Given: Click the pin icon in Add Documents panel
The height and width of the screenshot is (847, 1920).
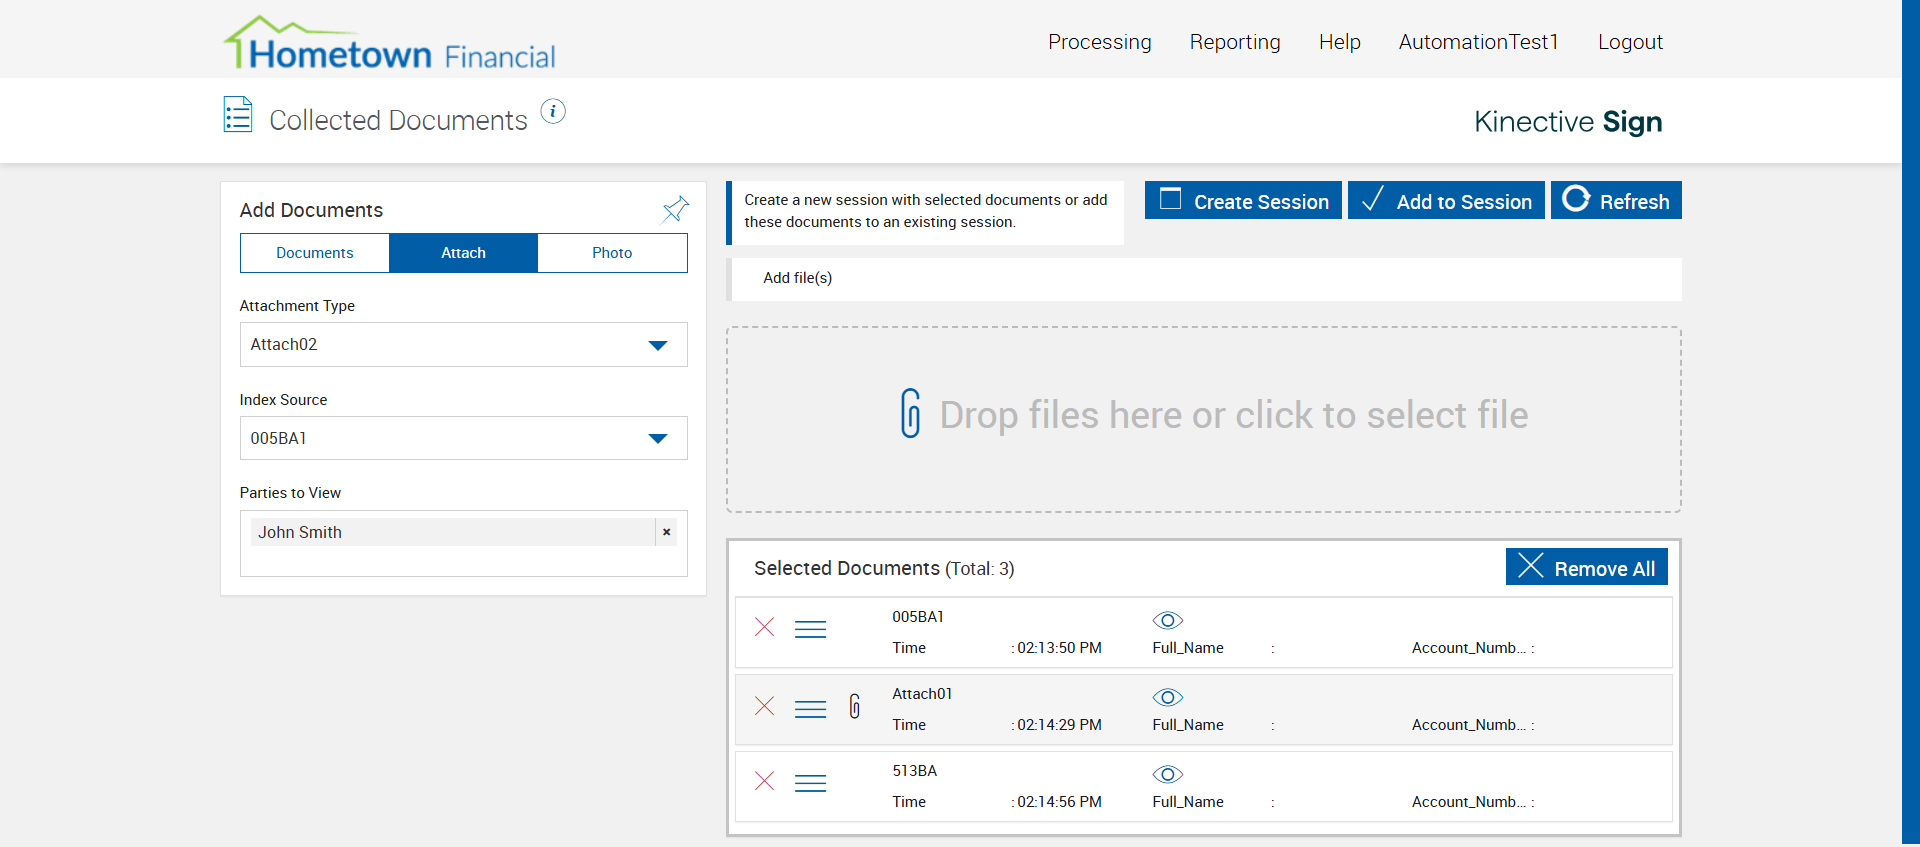Looking at the screenshot, I should coord(676,208).
